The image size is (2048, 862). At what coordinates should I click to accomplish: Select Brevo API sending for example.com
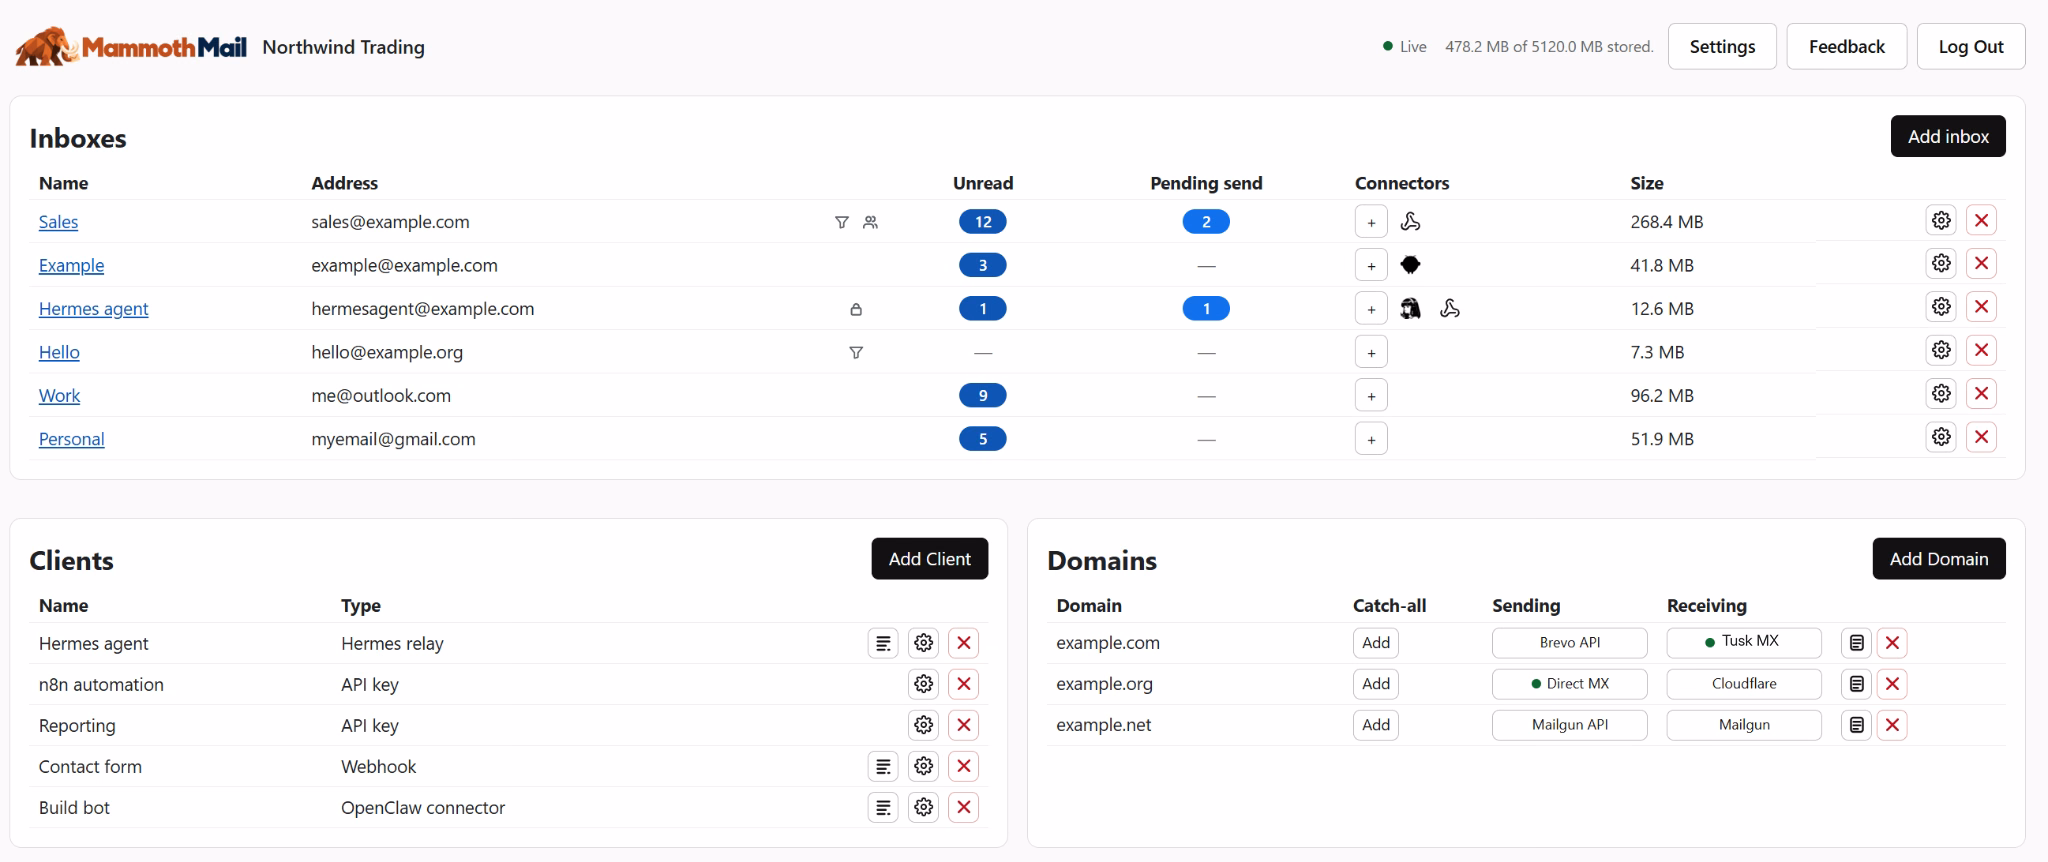point(1570,643)
